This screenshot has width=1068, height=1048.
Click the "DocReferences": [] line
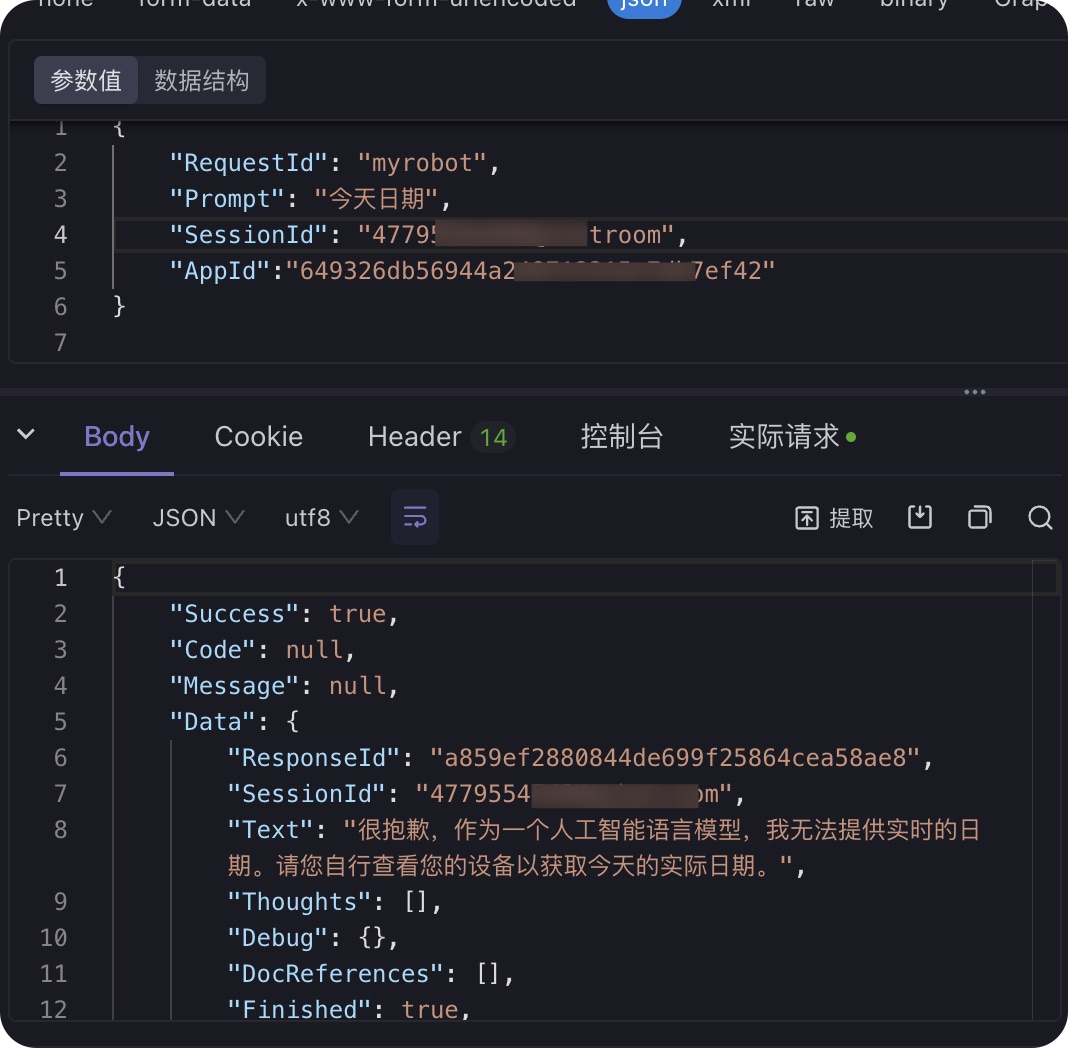(371, 974)
